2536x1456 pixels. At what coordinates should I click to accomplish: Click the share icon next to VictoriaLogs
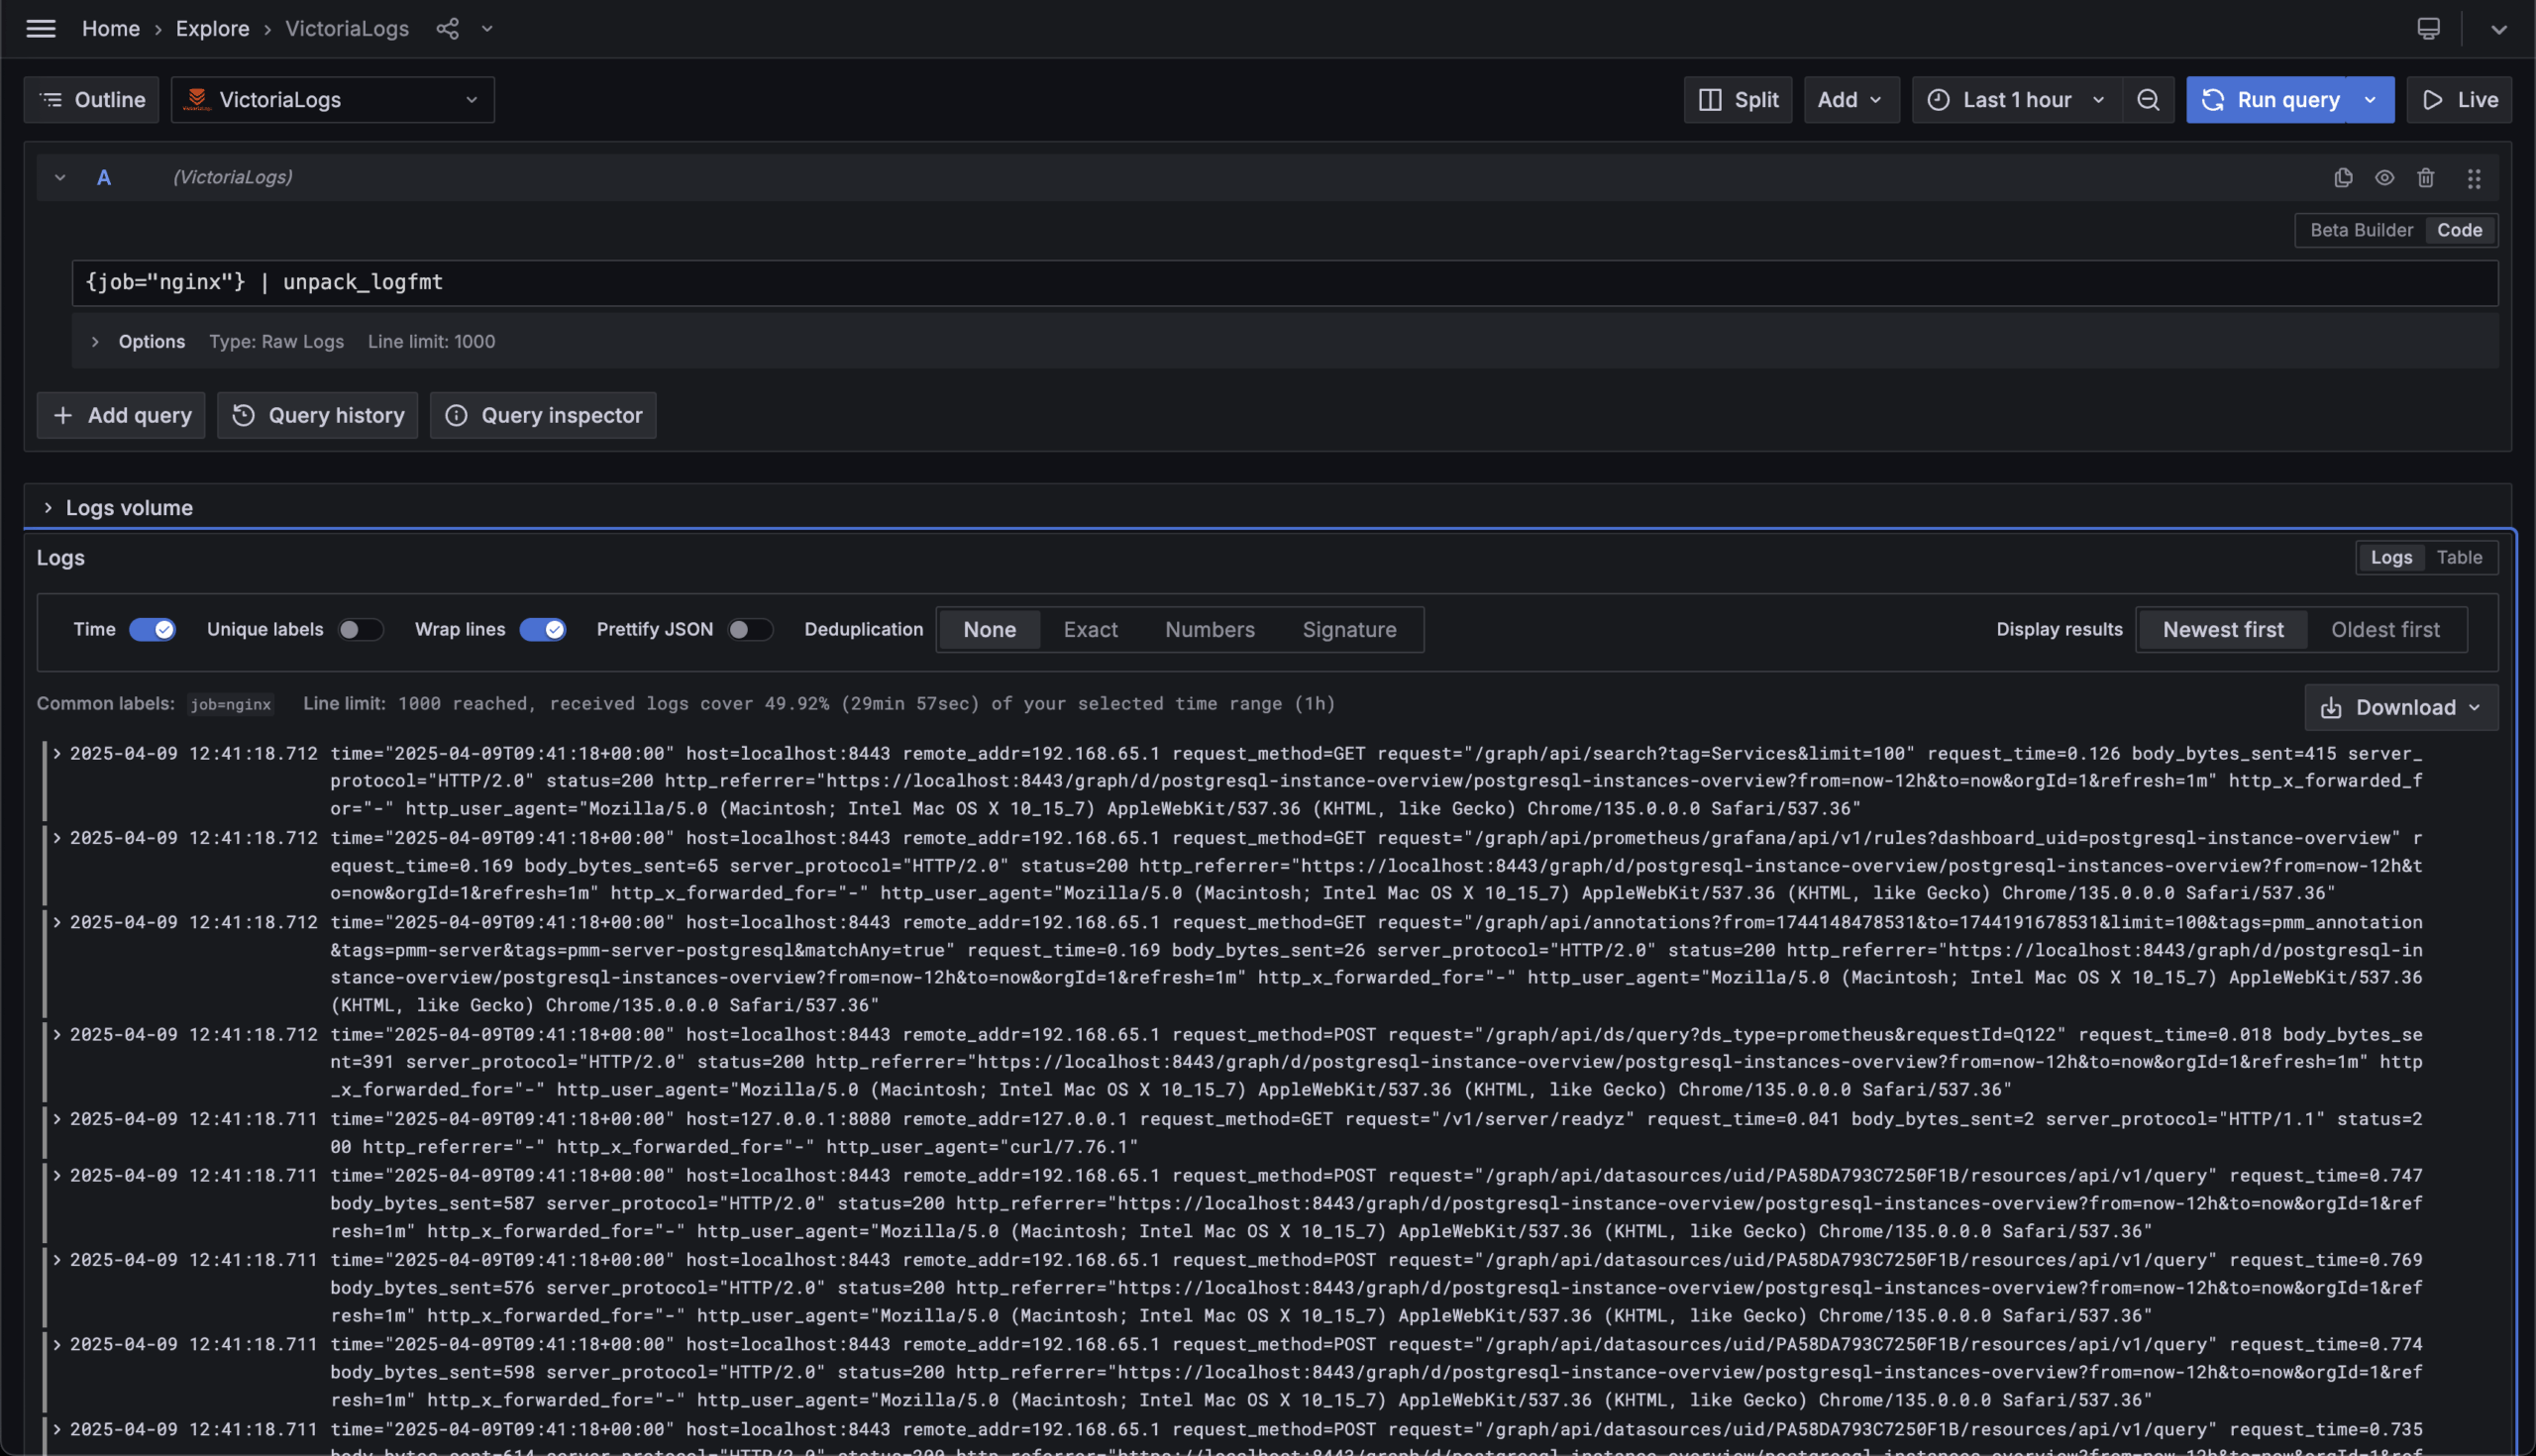447,28
